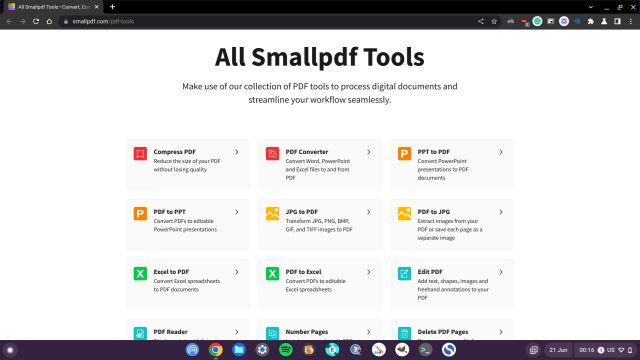This screenshot has height=360, width=640.
Task: Click the PDF to Excel title
Action: tap(303, 272)
